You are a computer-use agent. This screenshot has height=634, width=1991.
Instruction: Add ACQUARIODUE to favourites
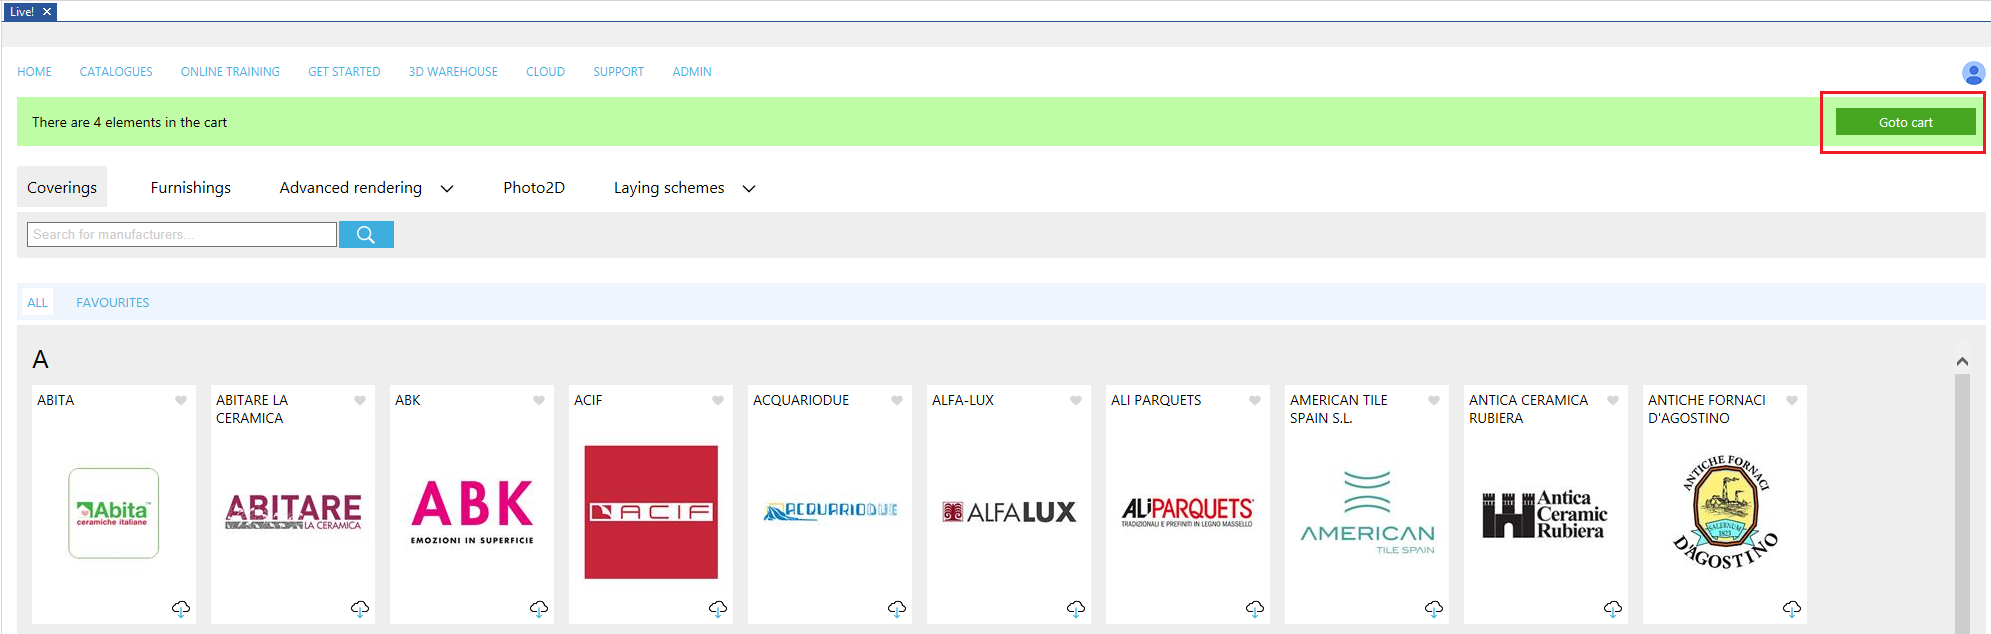point(897,400)
